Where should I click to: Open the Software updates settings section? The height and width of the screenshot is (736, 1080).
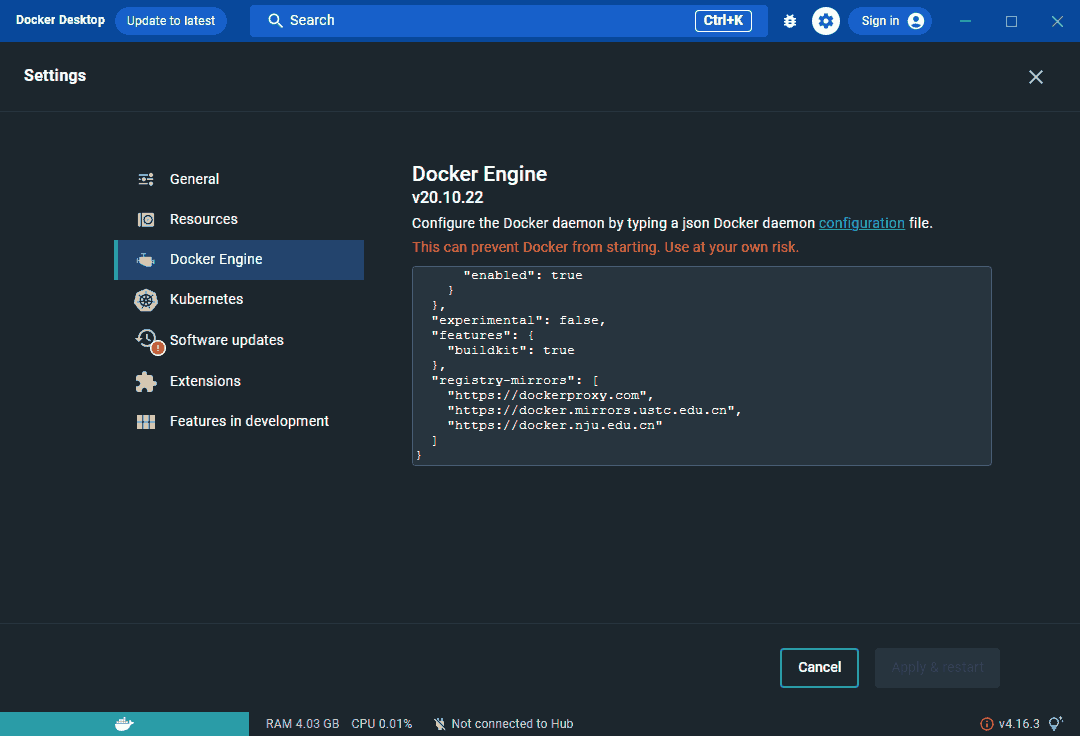(x=227, y=340)
